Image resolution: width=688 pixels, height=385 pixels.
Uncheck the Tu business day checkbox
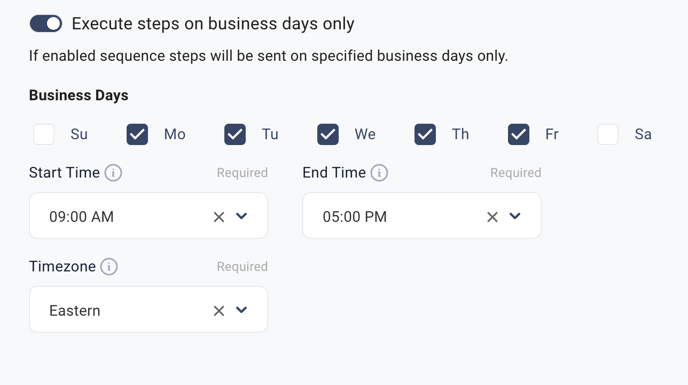tap(235, 134)
